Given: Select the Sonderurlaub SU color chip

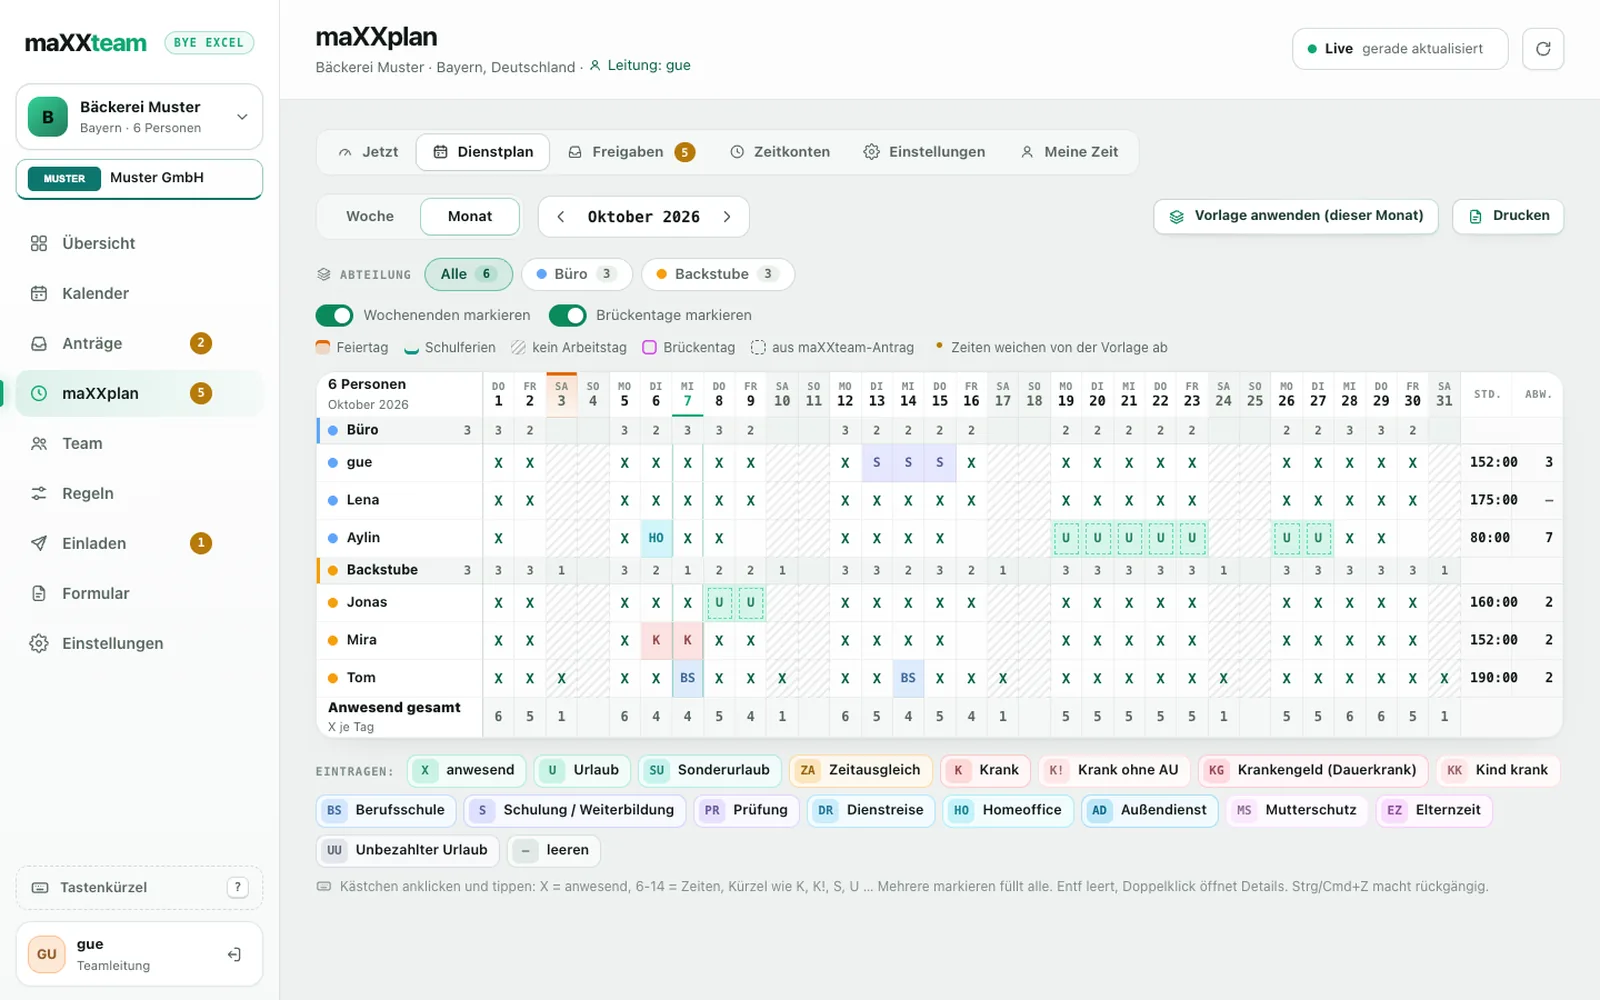Looking at the screenshot, I should (710, 770).
